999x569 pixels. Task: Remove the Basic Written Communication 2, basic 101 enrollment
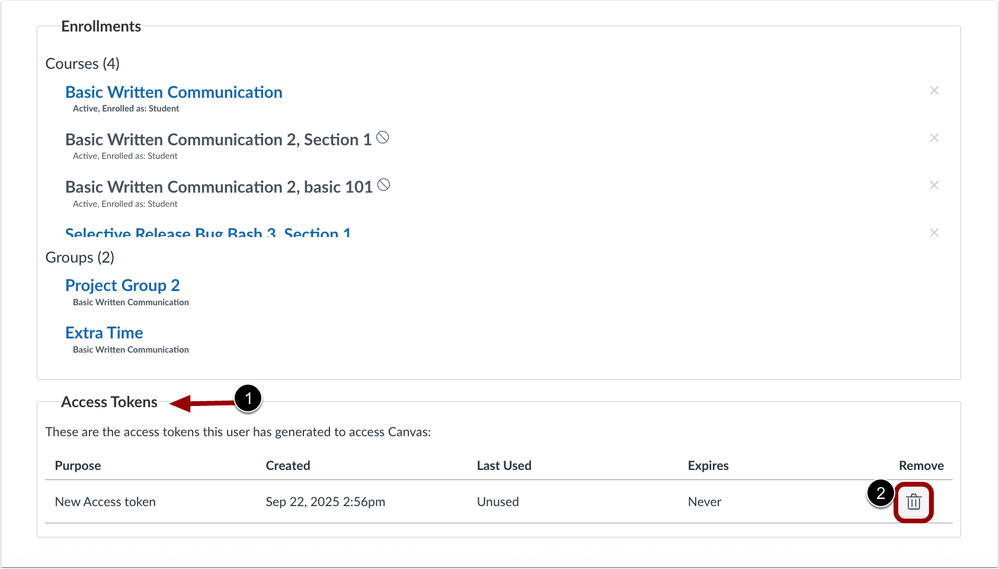[934, 185]
